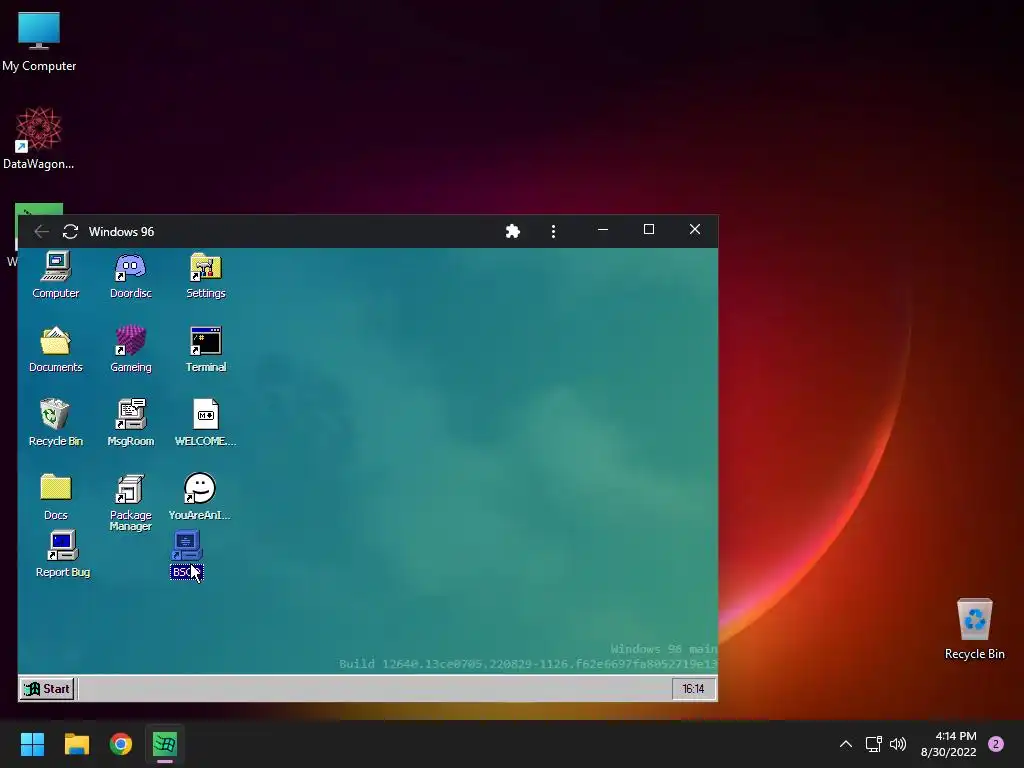Open the extensions puzzle-piece icon
This screenshot has width=1024, height=768.
(x=513, y=231)
